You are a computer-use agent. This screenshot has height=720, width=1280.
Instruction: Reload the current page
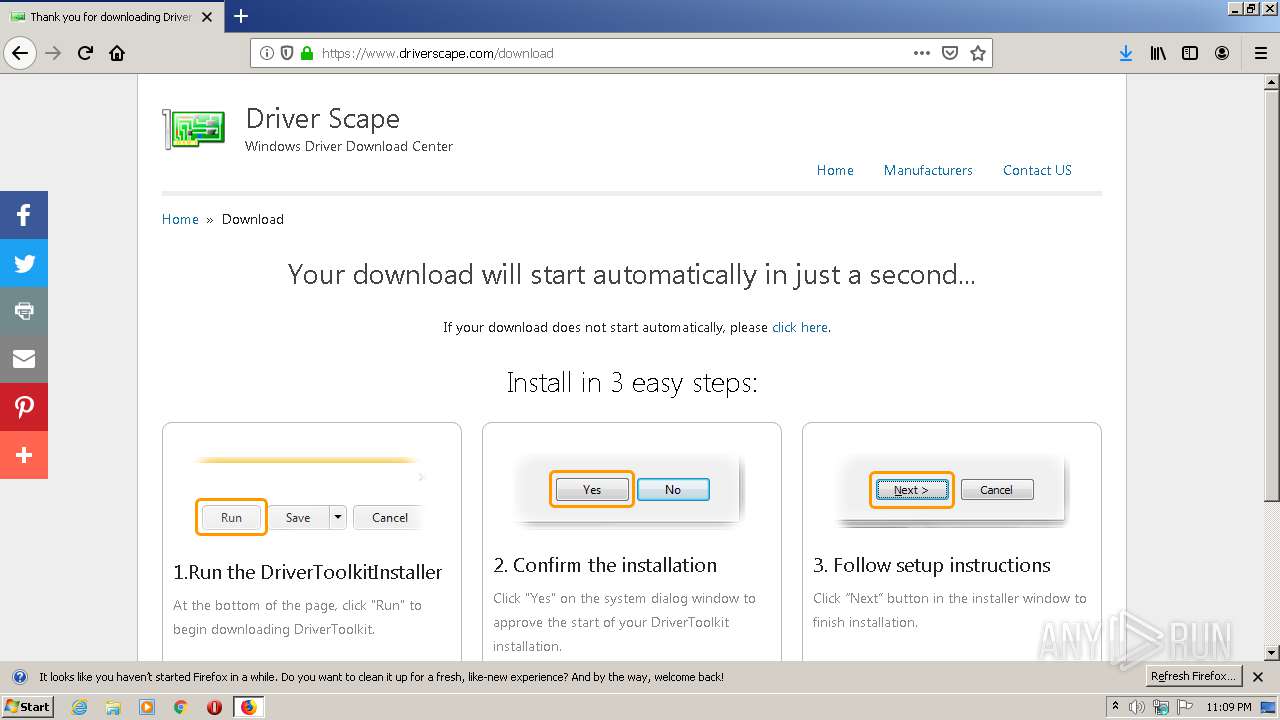(x=85, y=53)
